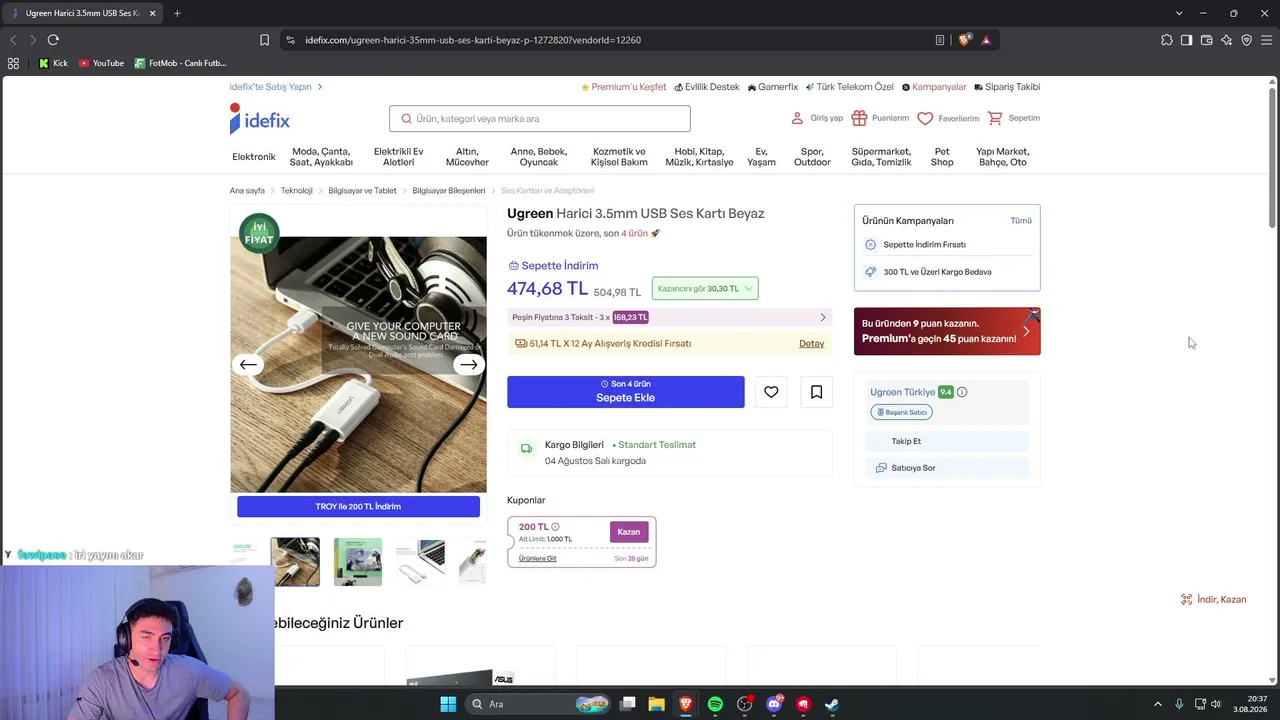This screenshot has width=1280, height=720.
Task: Open the Ugreen Türkiye seller link
Action: point(902,392)
